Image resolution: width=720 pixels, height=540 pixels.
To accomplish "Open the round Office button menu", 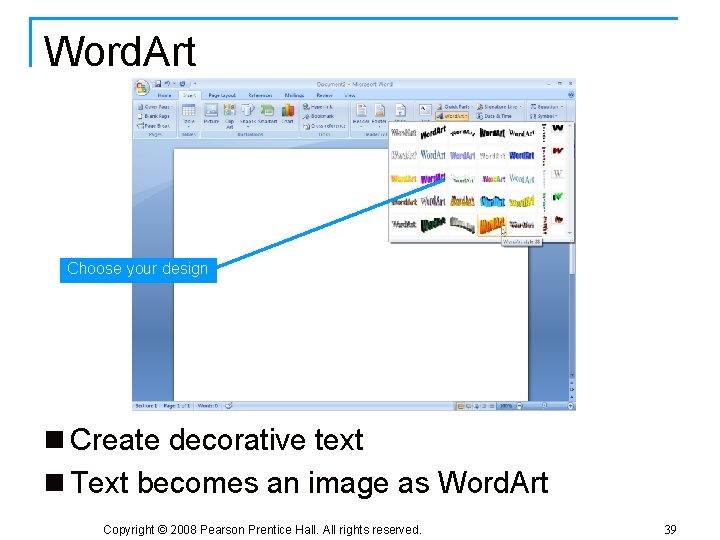I will (142, 88).
